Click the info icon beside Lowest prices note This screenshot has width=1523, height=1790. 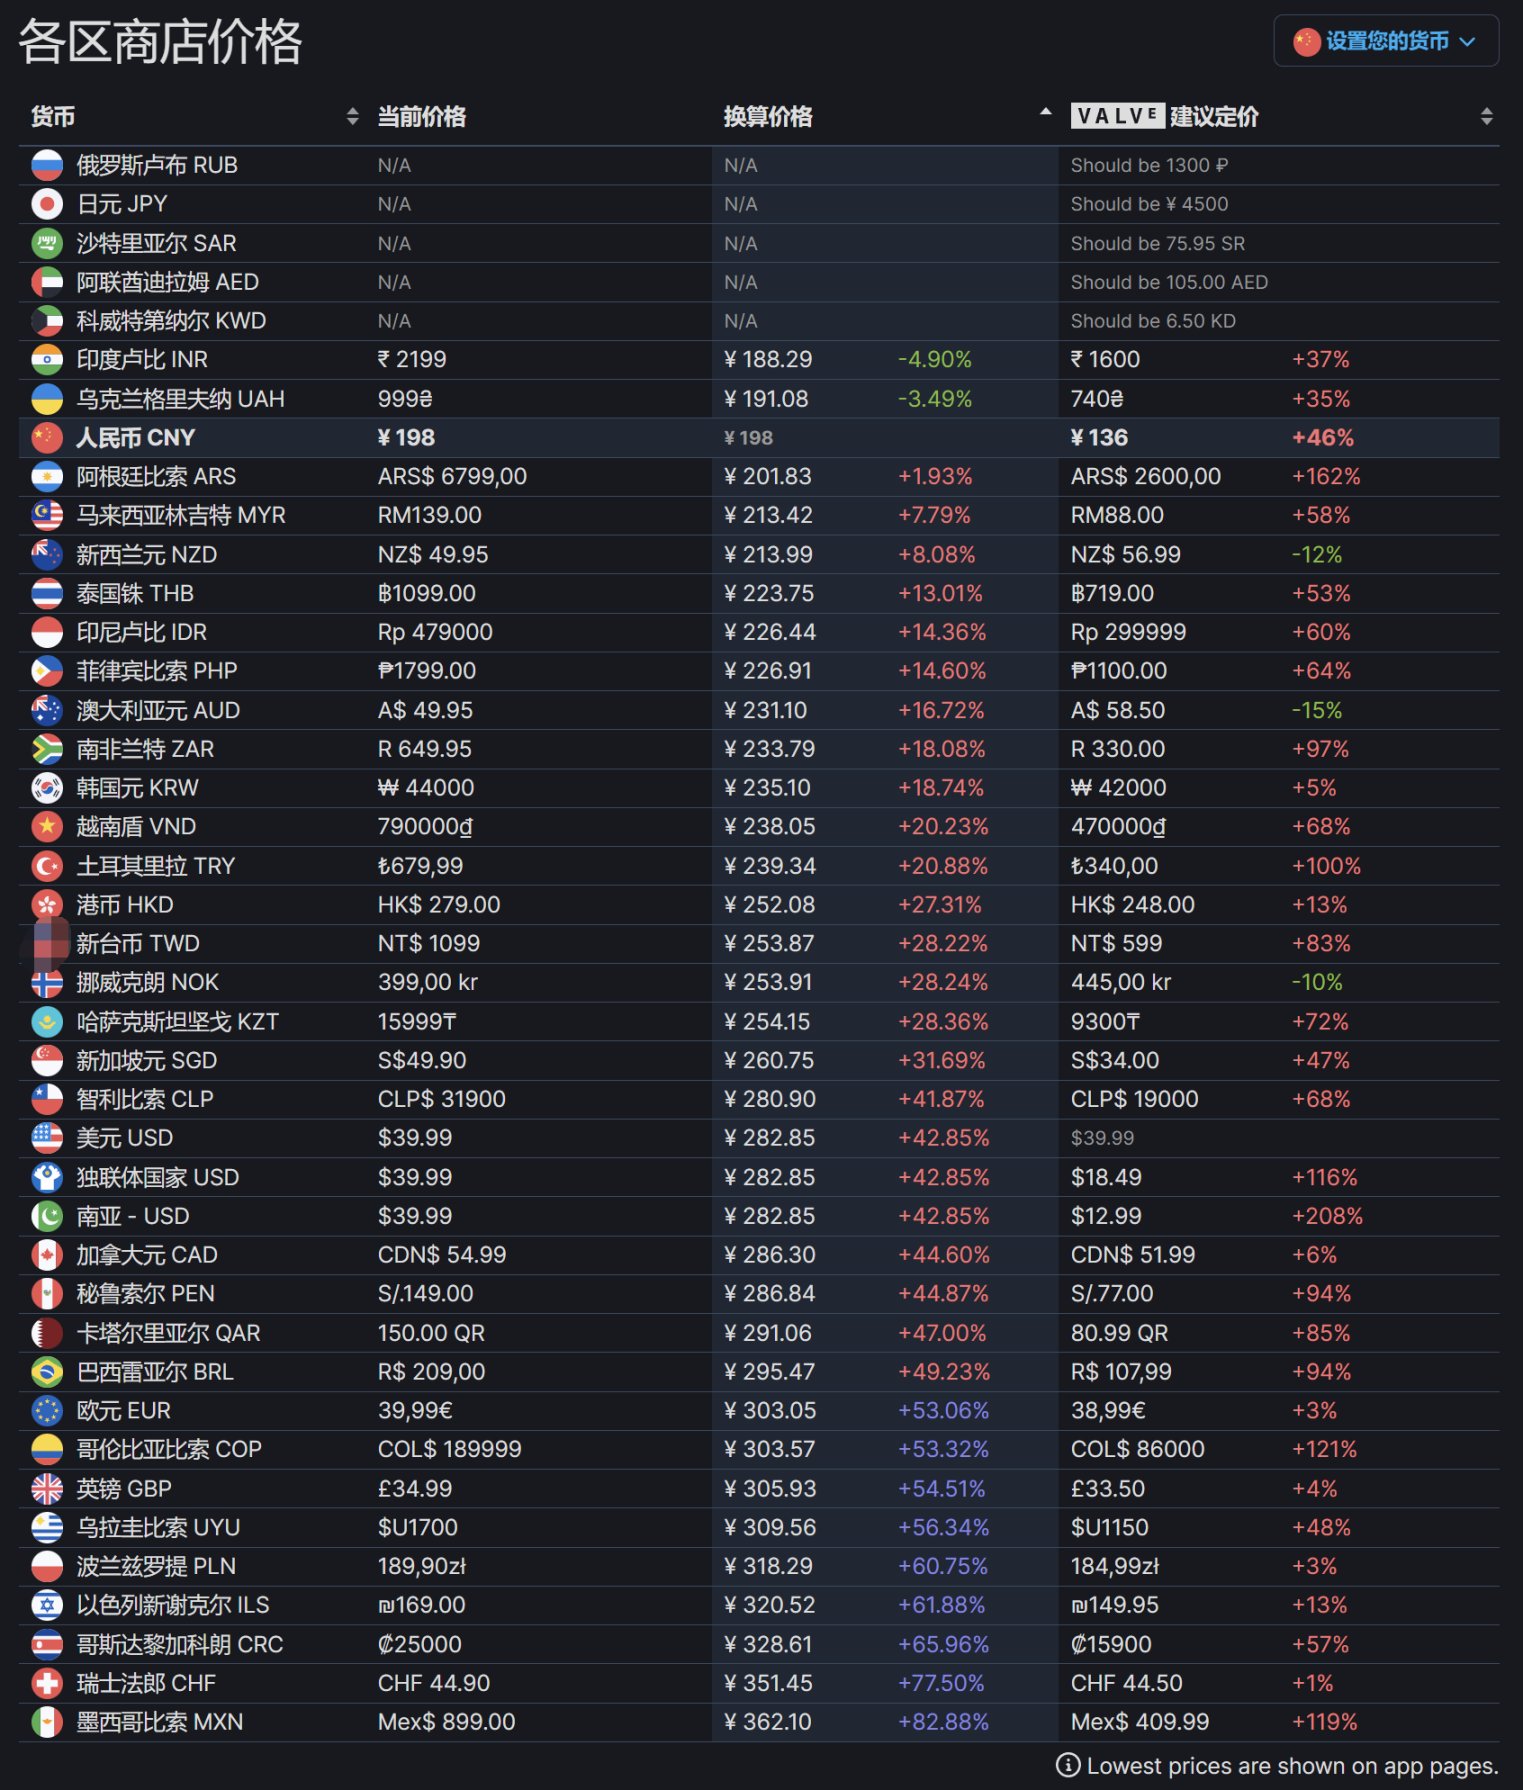1068,1766
